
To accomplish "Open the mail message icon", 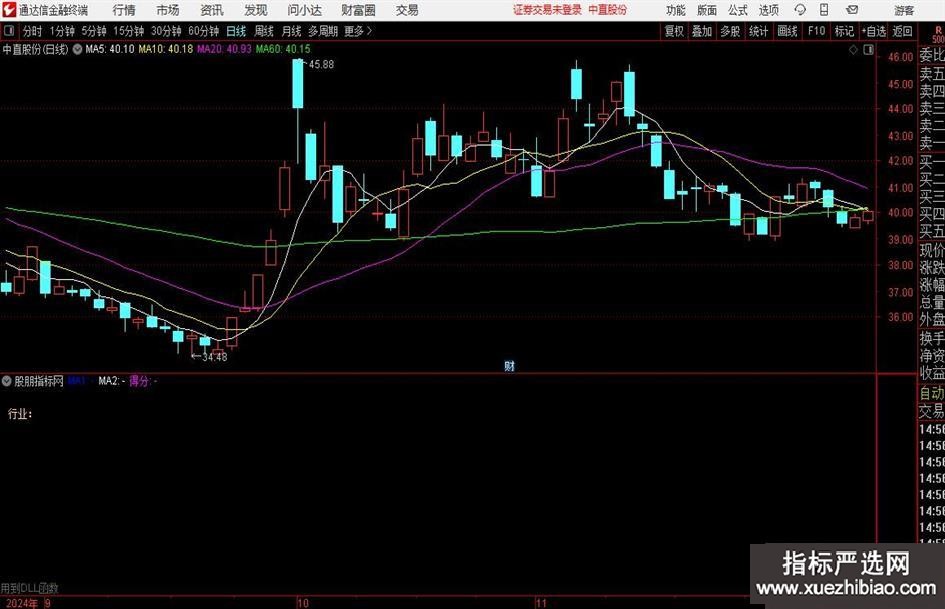I will (x=852, y=10).
